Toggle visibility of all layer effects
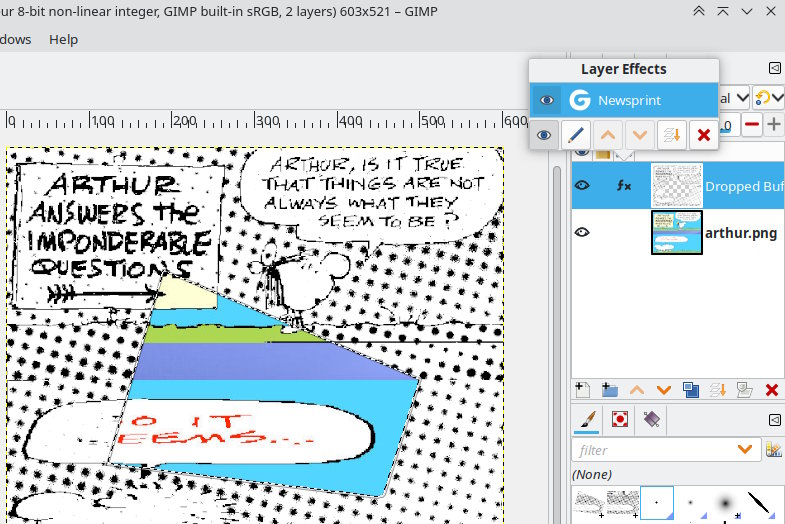Viewport: 785px width, 524px height. click(x=544, y=135)
